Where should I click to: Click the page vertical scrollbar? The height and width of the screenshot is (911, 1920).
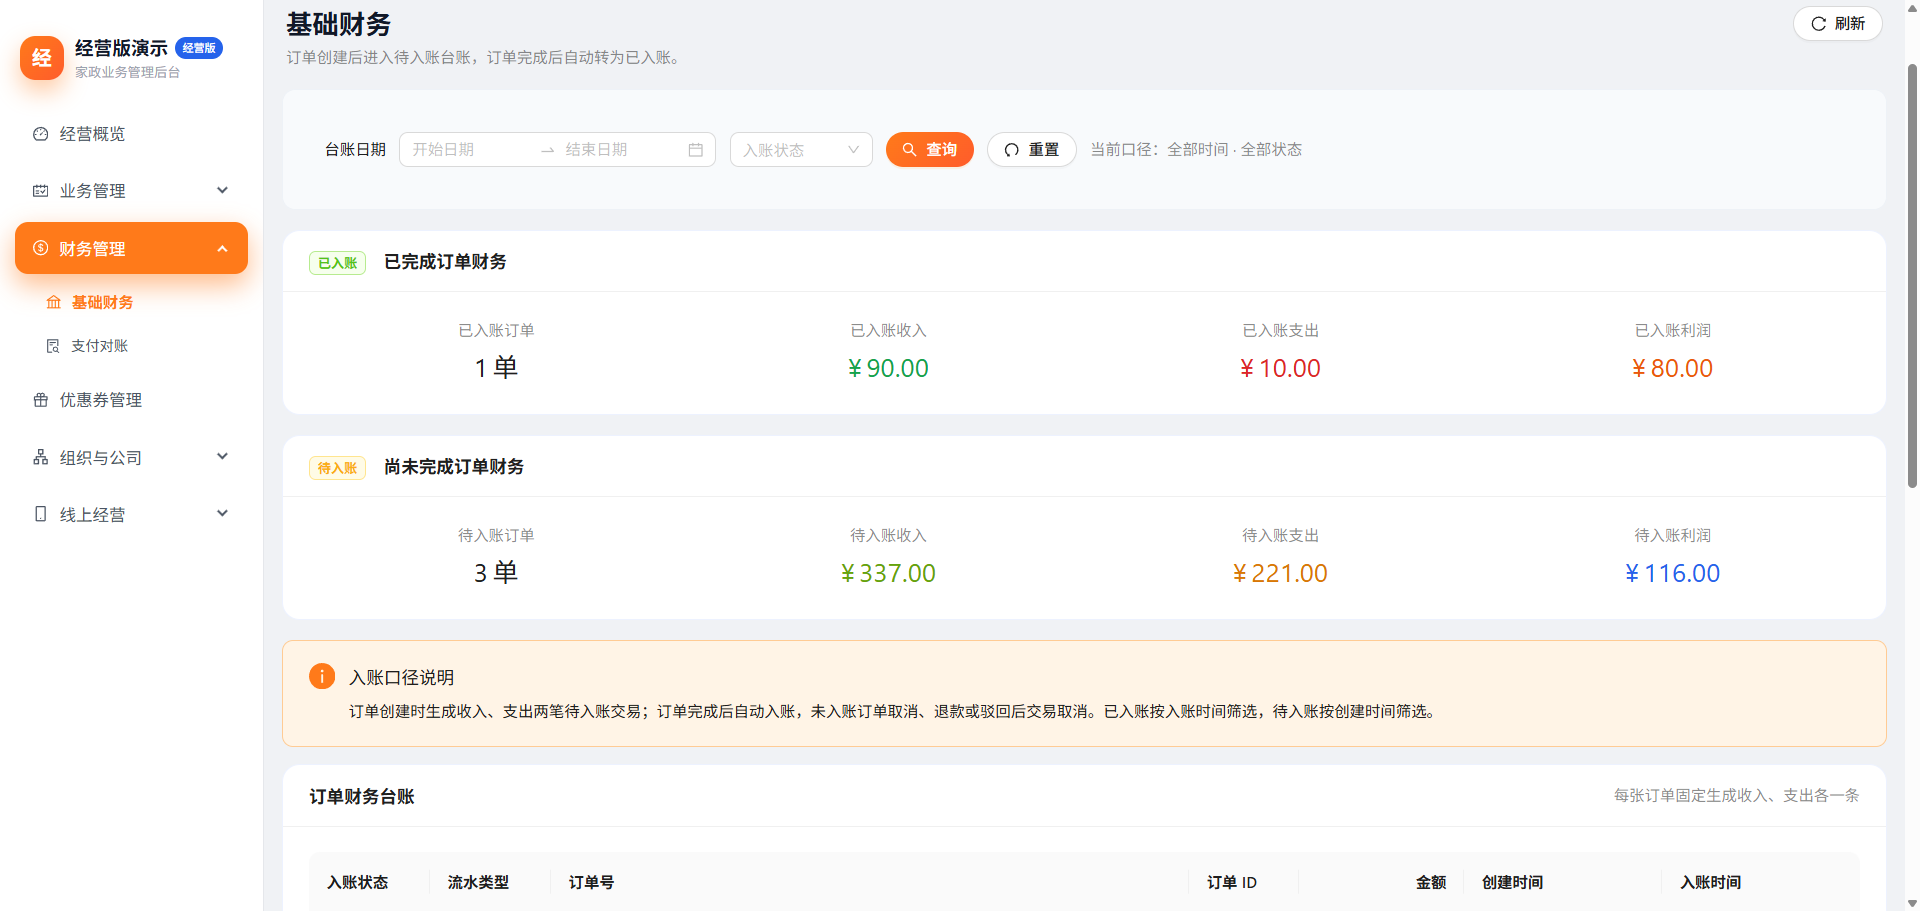(x=1912, y=275)
